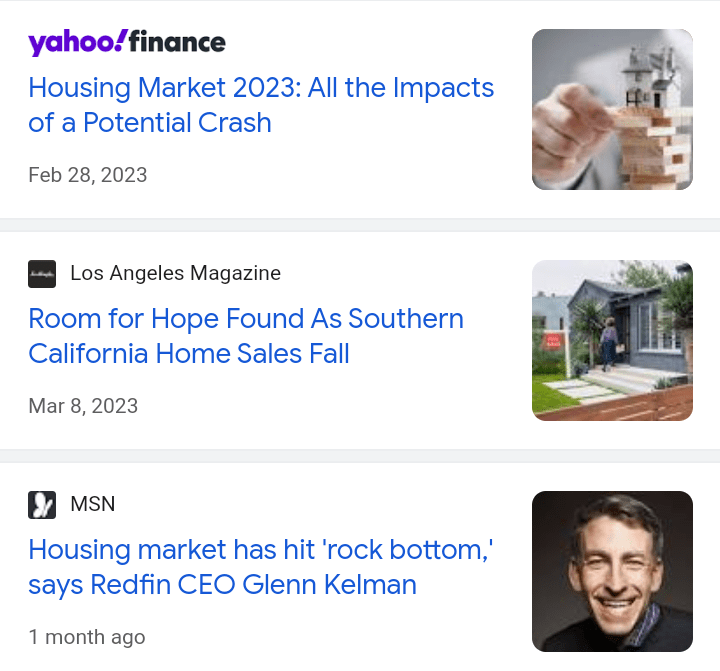Open the blue house for-sale thumbnail

tap(612, 340)
